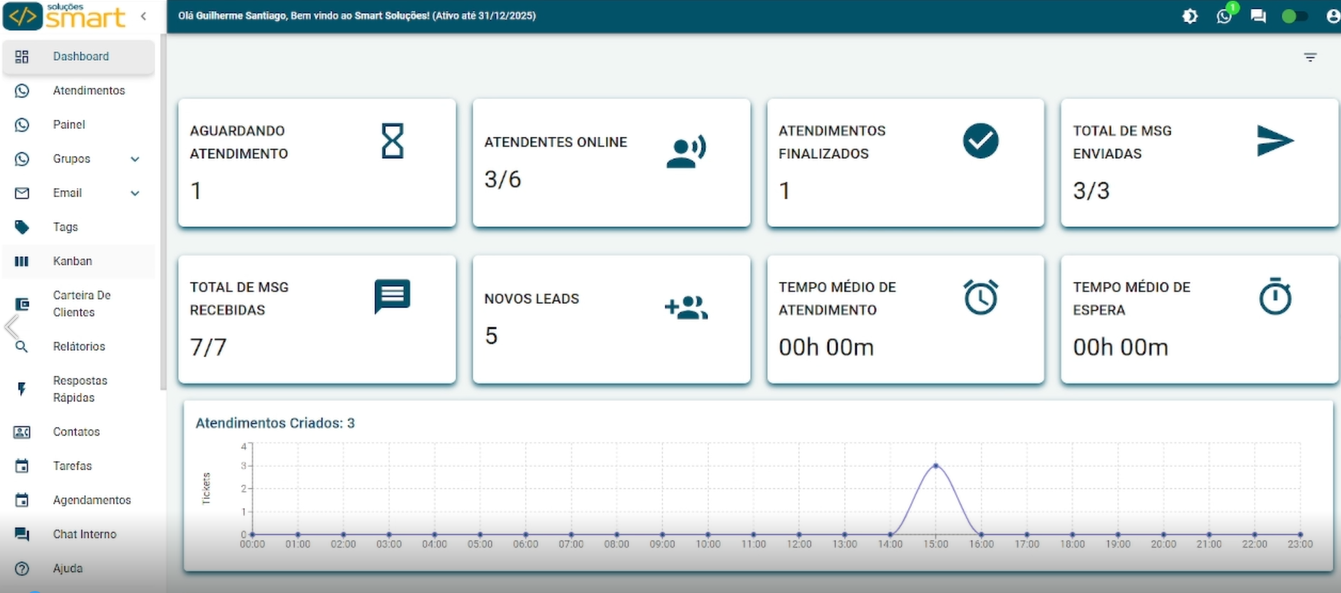This screenshot has width=1341, height=593.
Task: Toggle the theme brightness icon
Action: (1190, 16)
